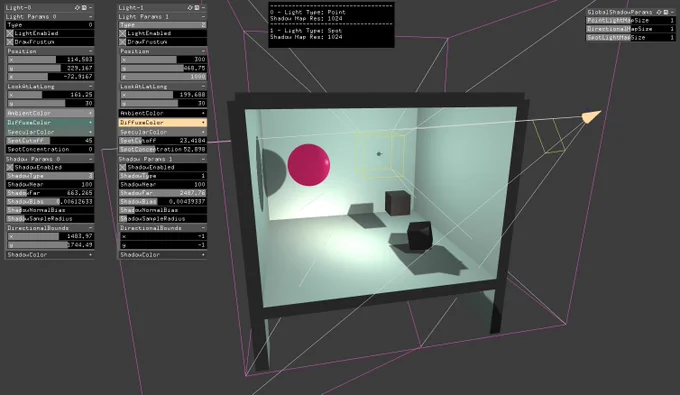Click the Type slider in Light Params 0

pyautogui.click(x=50, y=25)
